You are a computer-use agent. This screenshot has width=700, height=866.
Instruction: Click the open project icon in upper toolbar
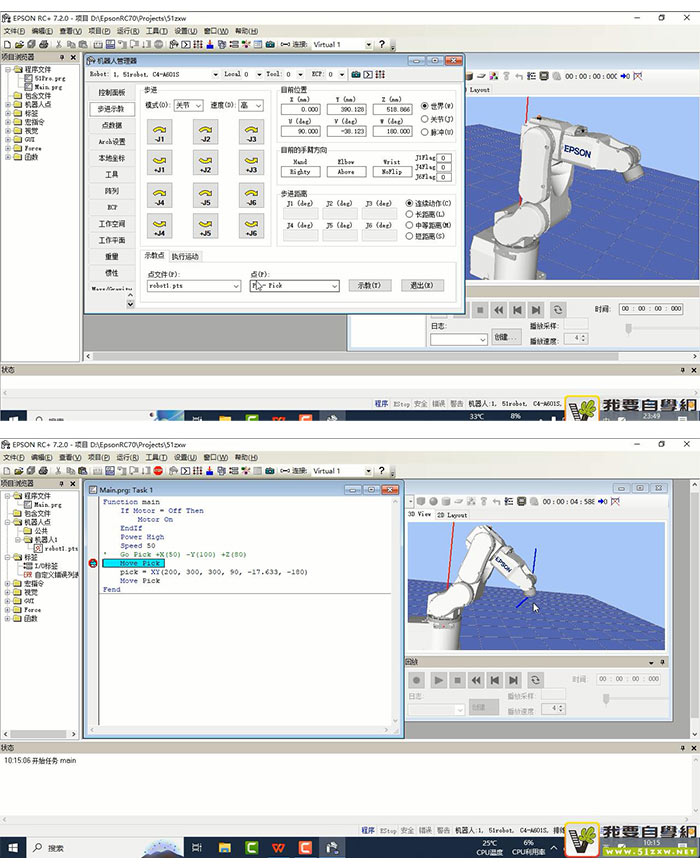pos(19,44)
